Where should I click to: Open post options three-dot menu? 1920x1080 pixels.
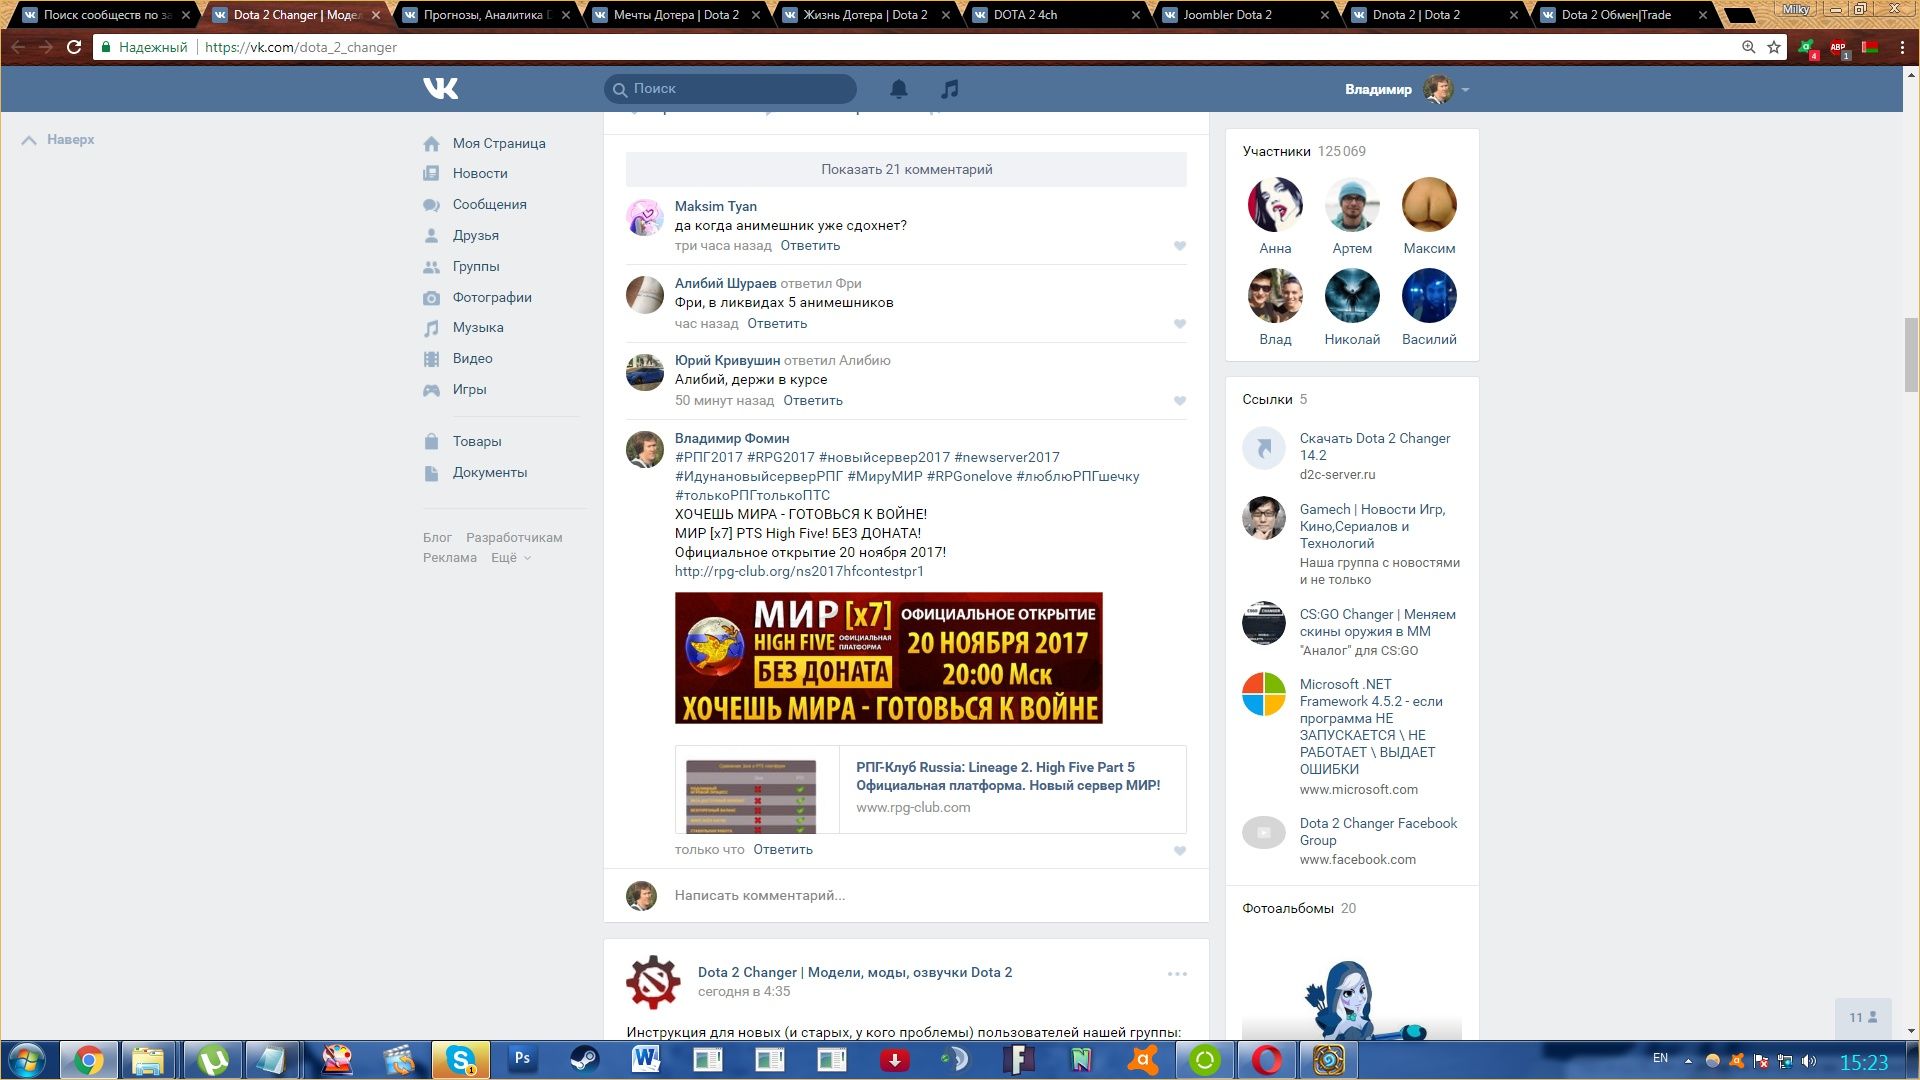(1177, 974)
